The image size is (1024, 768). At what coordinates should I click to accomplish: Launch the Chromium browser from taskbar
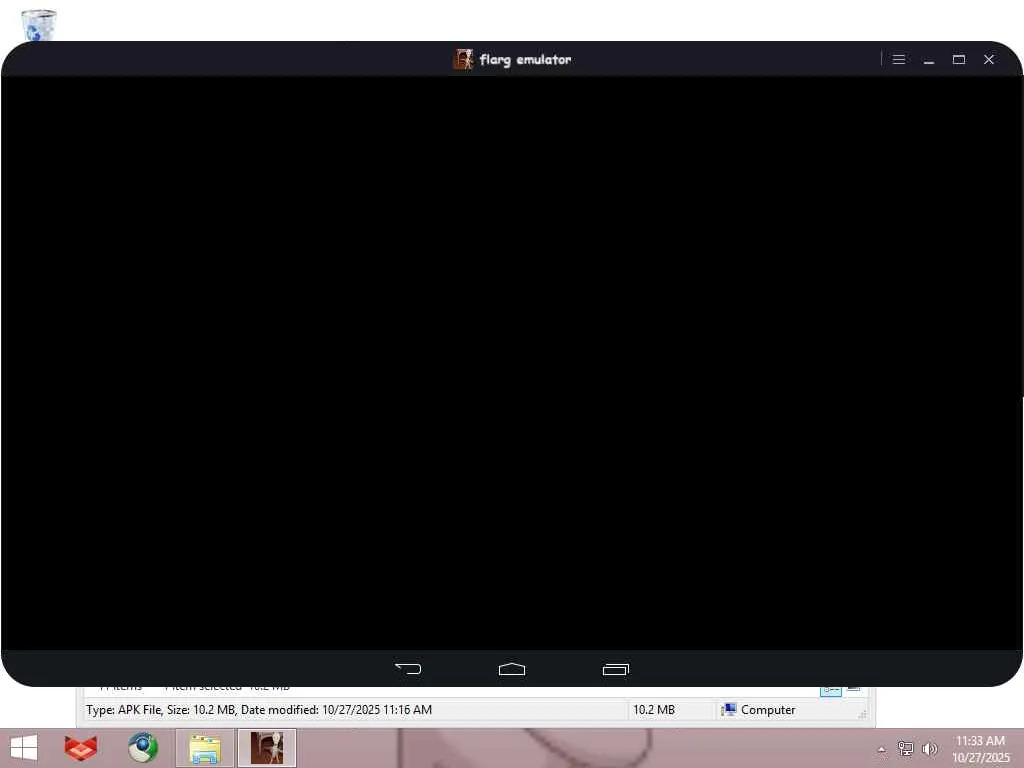click(x=143, y=748)
